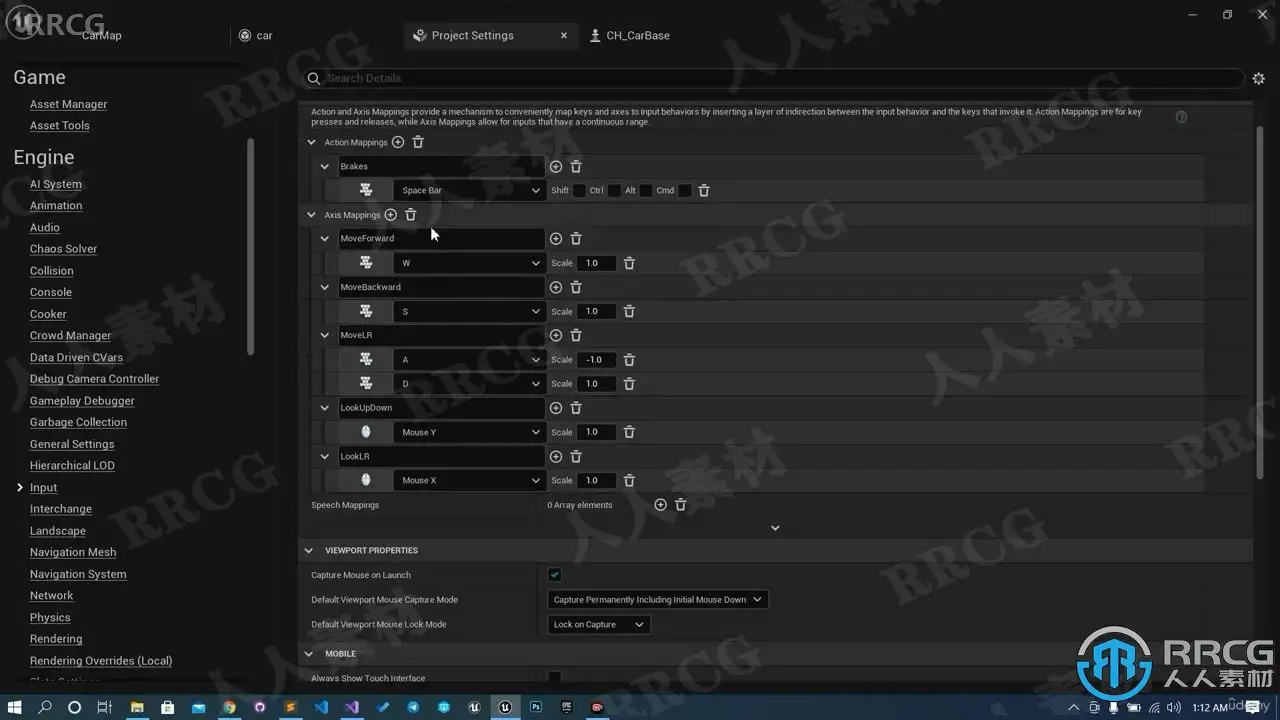
Task: Open the Lock on Capture dropdown
Action: point(599,625)
